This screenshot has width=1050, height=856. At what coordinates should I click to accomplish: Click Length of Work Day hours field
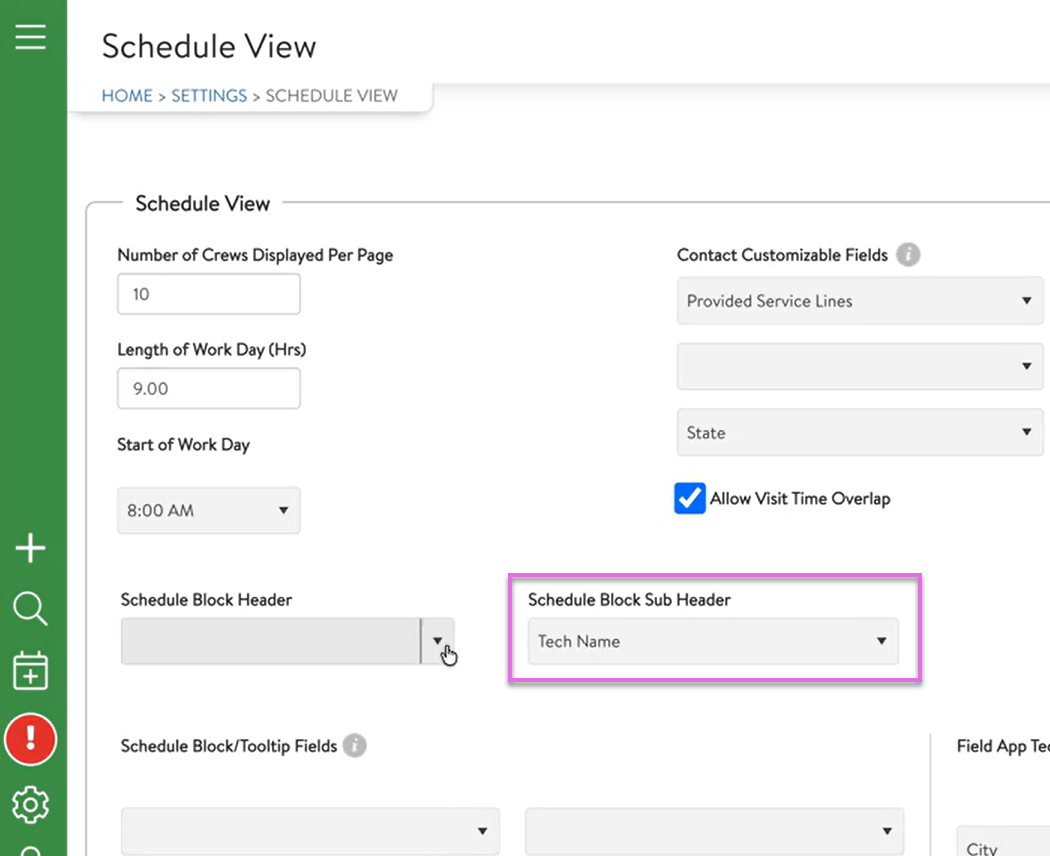[208, 389]
